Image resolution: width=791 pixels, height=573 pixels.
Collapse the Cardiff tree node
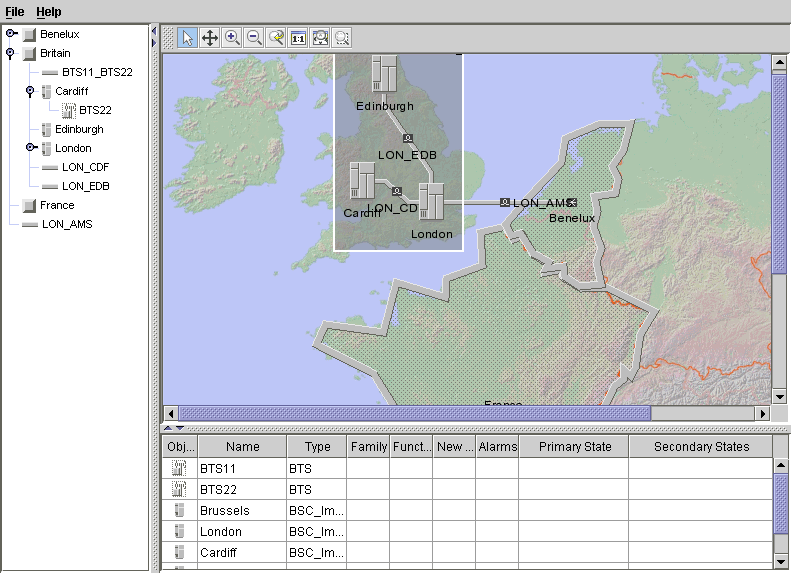tap(30, 91)
